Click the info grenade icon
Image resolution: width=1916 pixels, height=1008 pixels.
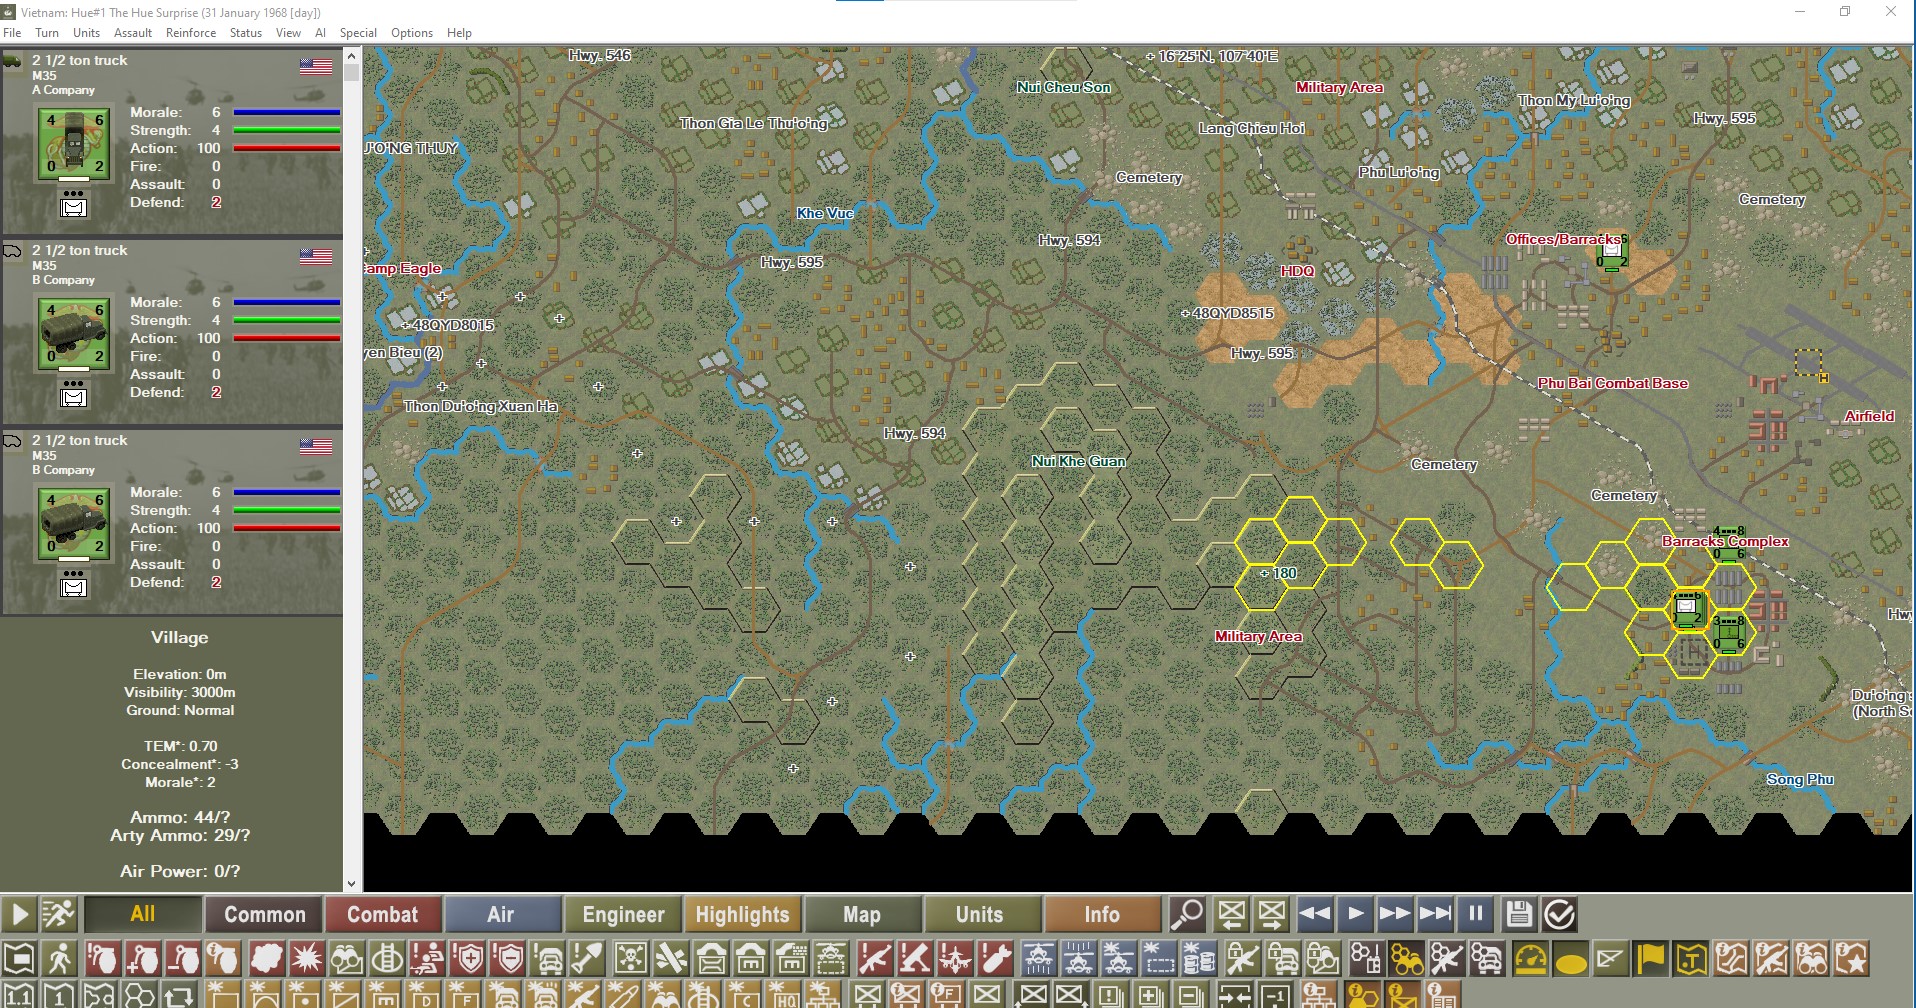(224, 959)
